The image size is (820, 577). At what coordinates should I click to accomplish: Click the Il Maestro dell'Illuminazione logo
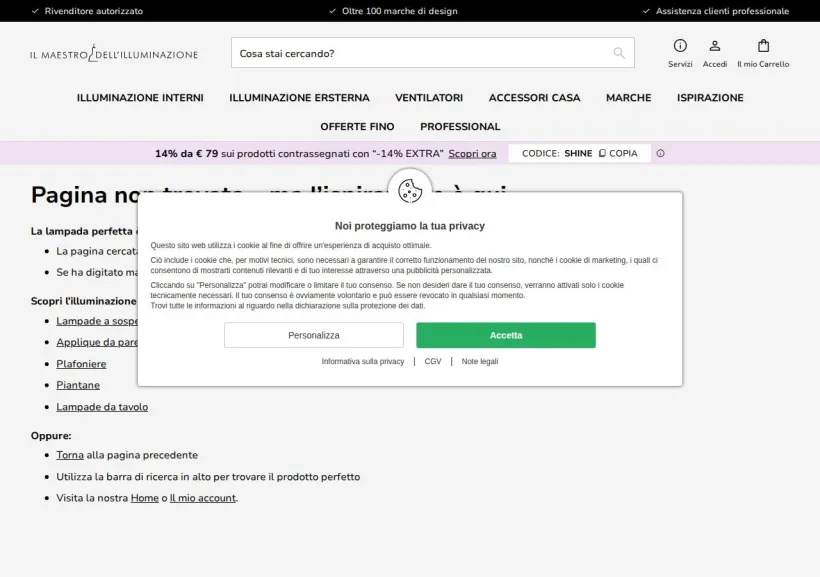(x=114, y=53)
